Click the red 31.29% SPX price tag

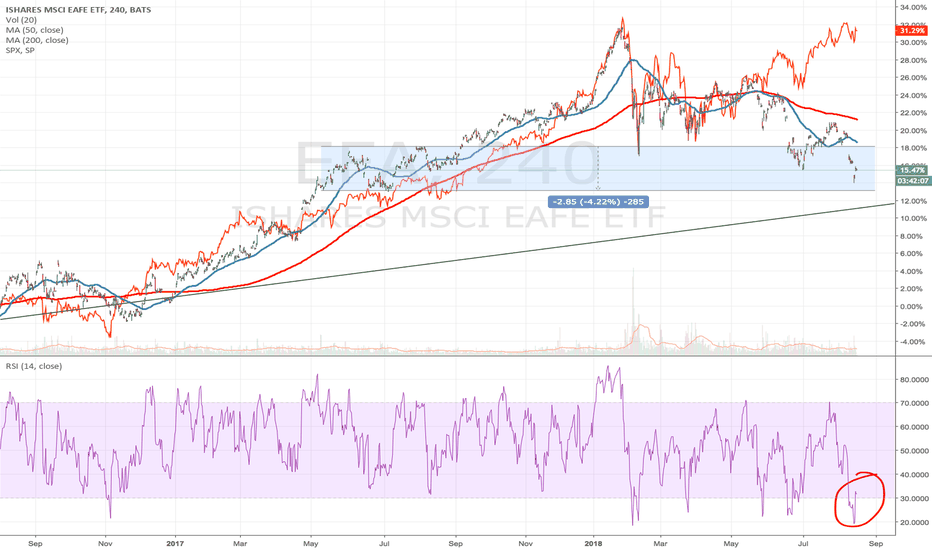tap(912, 30)
